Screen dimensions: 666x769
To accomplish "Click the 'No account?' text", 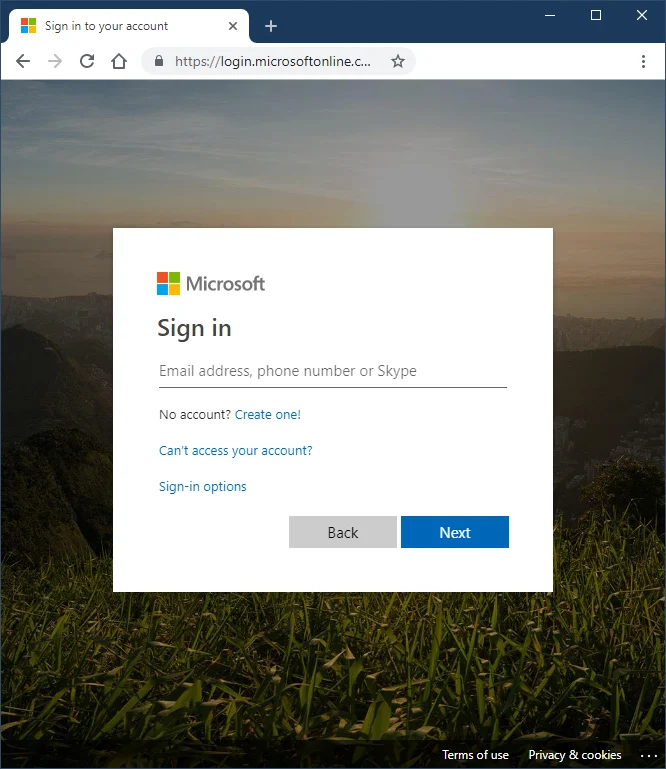I will point(195,415).
